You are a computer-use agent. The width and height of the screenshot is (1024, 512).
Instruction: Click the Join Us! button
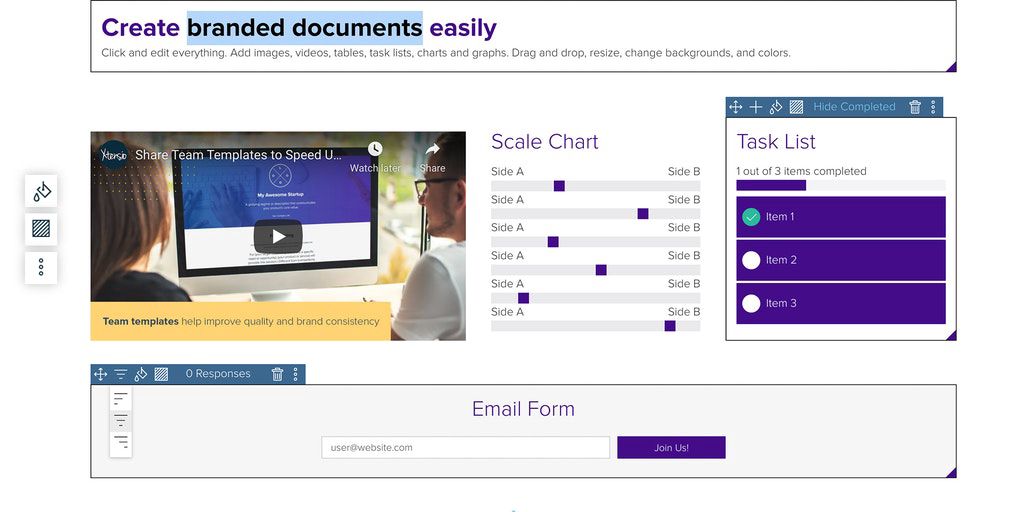coord(671,447)
